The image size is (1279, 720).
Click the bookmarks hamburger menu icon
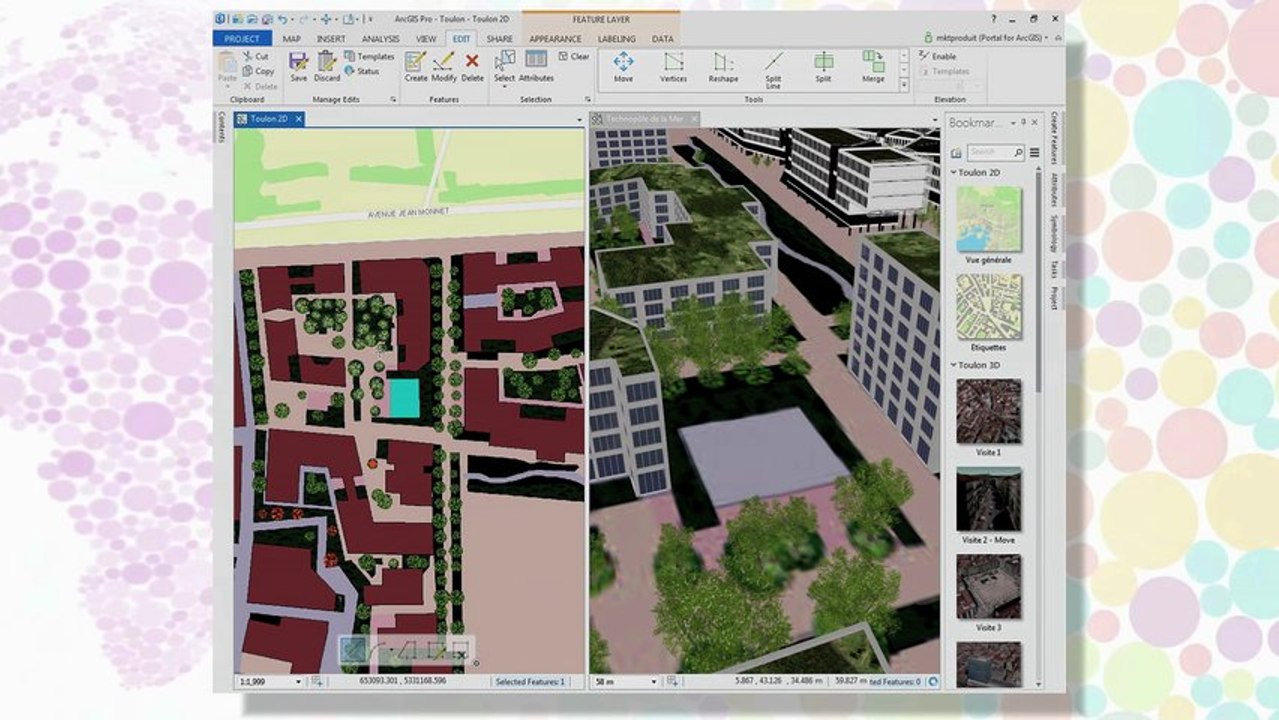(x=1034, y=152)
